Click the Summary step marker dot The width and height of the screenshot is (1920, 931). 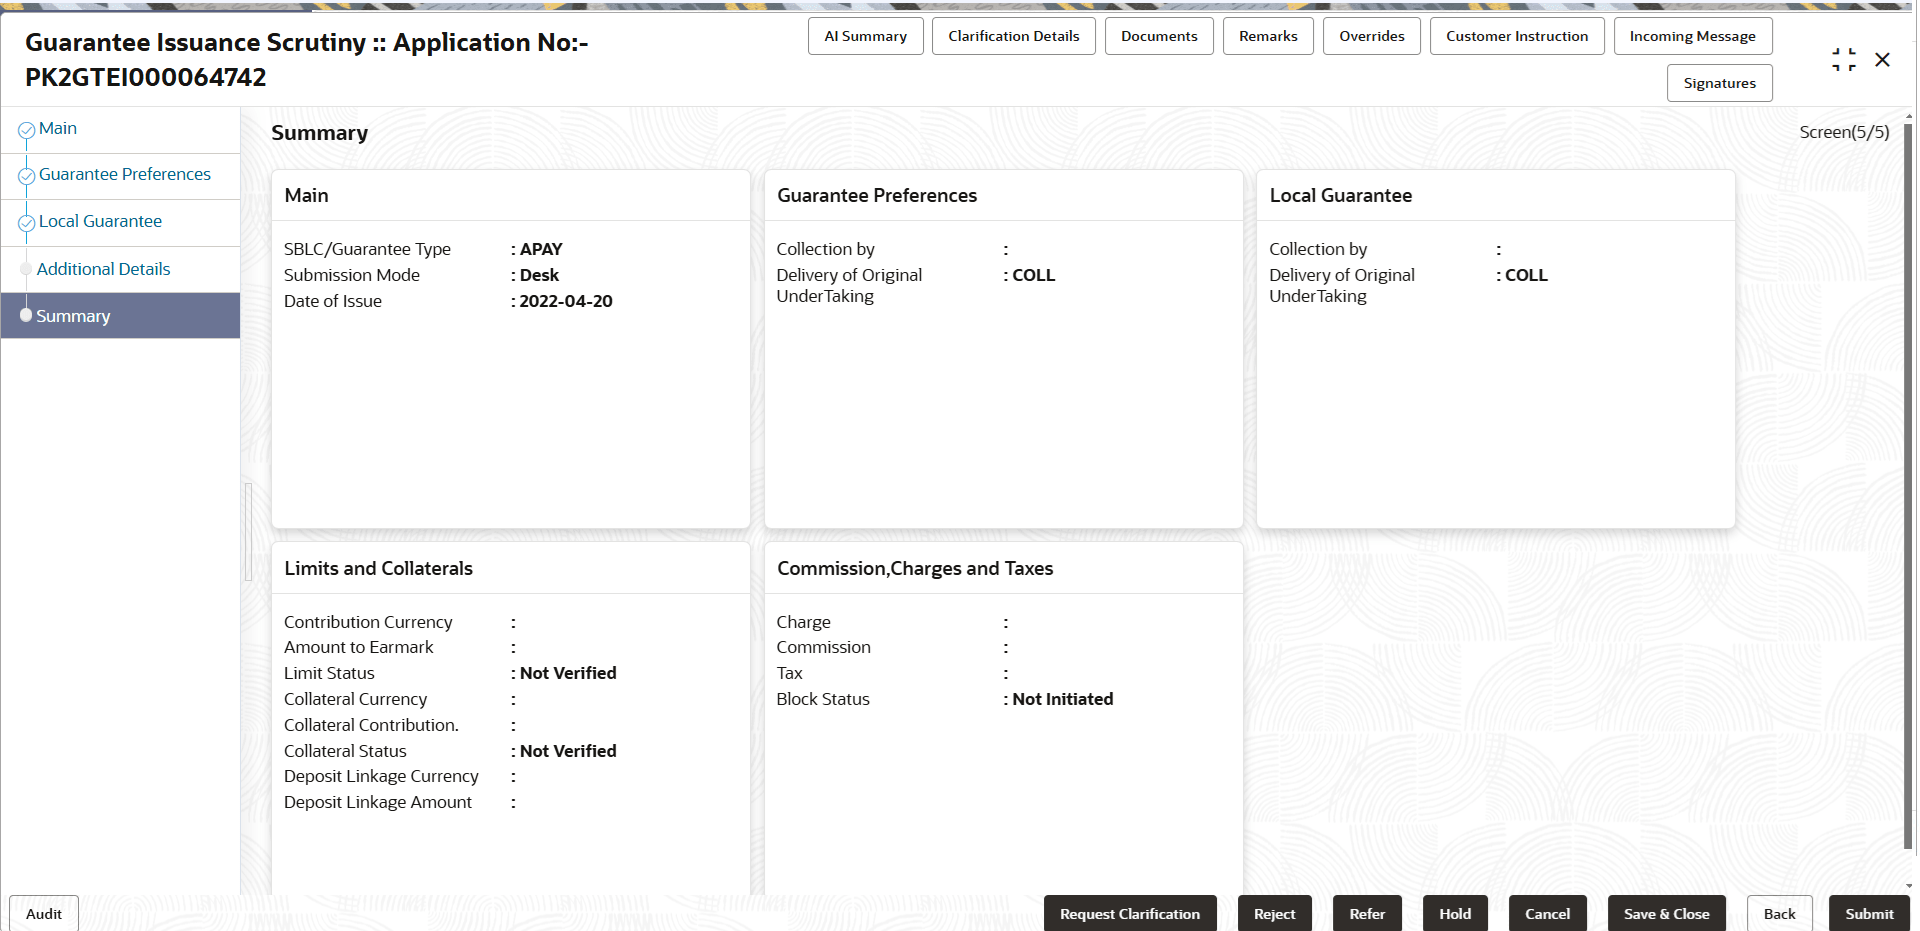[26, 315]
